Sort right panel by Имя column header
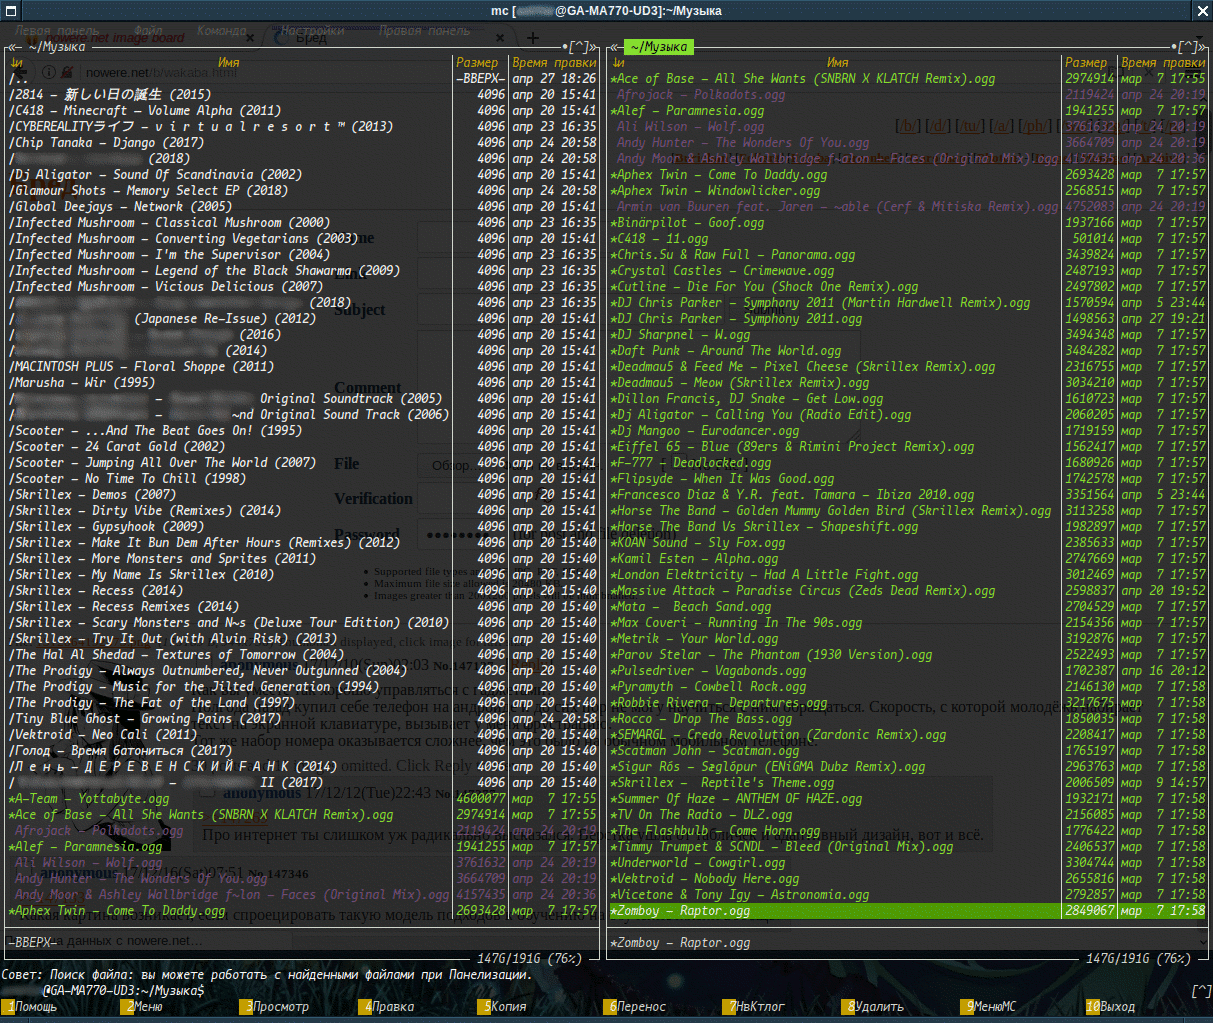This screenshot has width=1213, height=1023. click(838, 62)
